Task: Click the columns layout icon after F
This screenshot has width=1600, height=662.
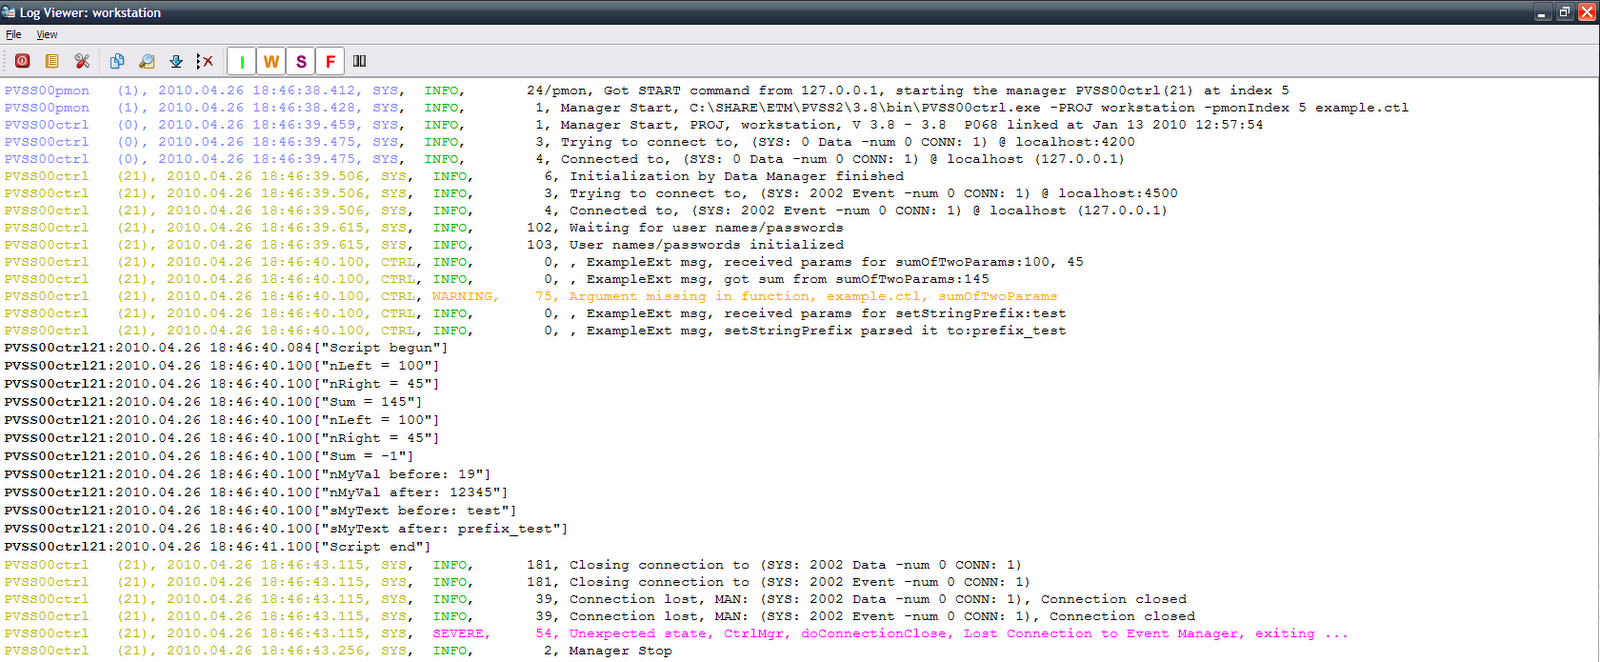Action: tap(360, 61)
